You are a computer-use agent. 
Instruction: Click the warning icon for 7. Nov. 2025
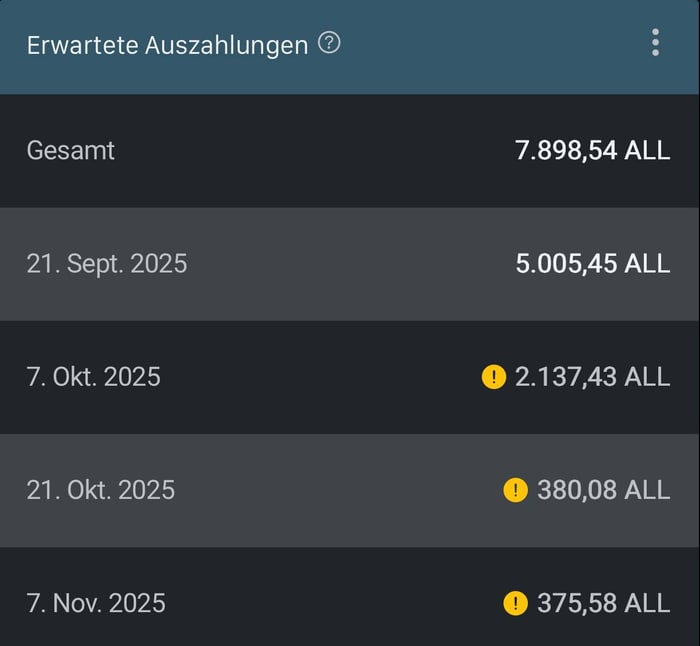[x=515, y=603]
